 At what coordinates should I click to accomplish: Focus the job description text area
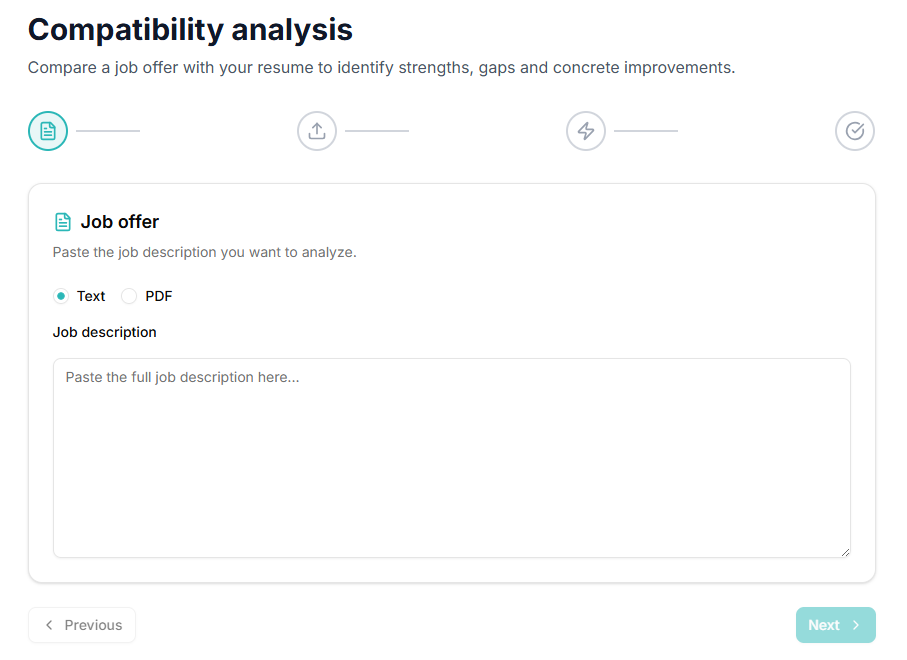coord(451,457)
